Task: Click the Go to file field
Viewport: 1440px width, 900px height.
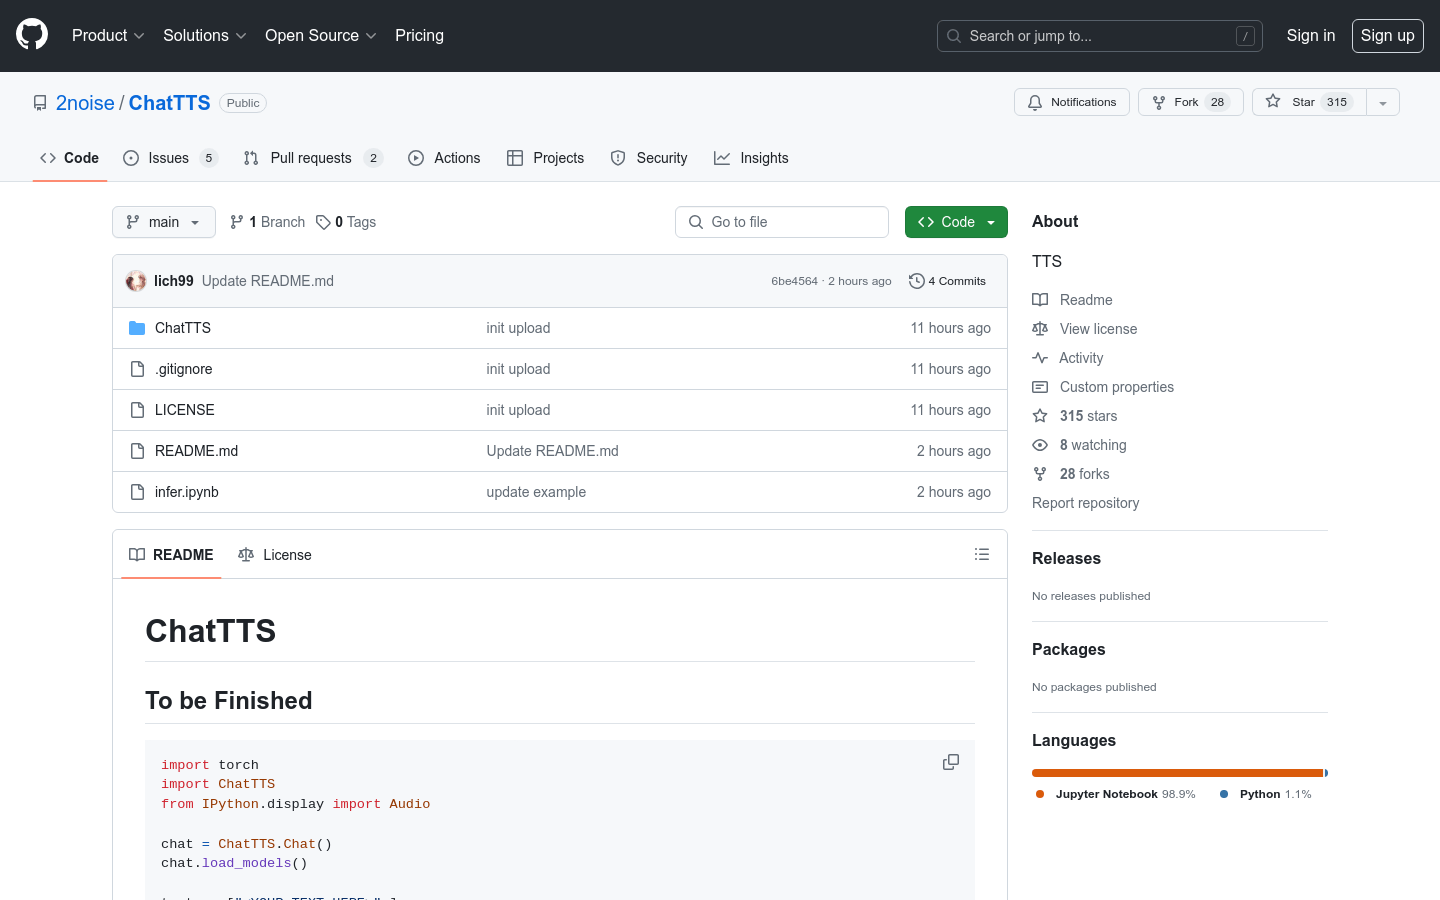Action: point(782,222)
